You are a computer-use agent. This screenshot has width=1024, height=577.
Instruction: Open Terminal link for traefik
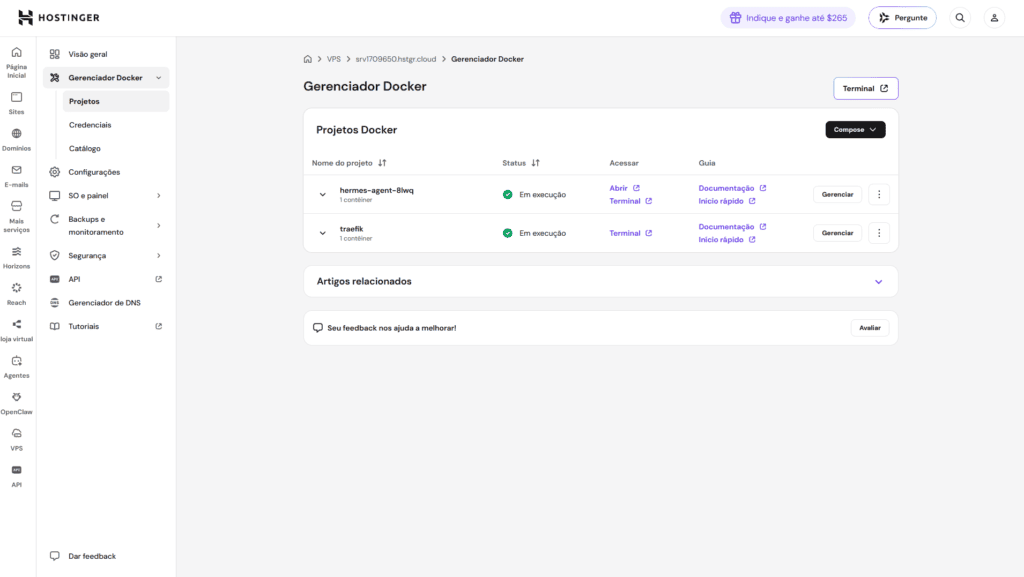[630, 233]
